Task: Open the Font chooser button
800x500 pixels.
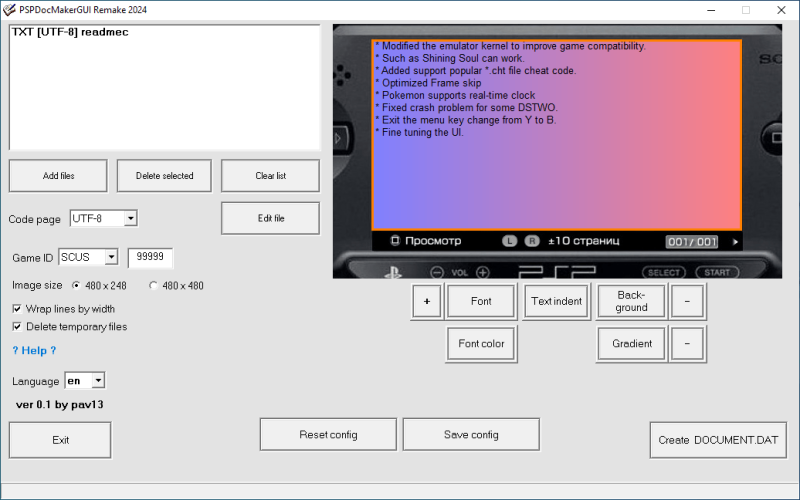Action: pyautogui.click(x=481, y=301)
